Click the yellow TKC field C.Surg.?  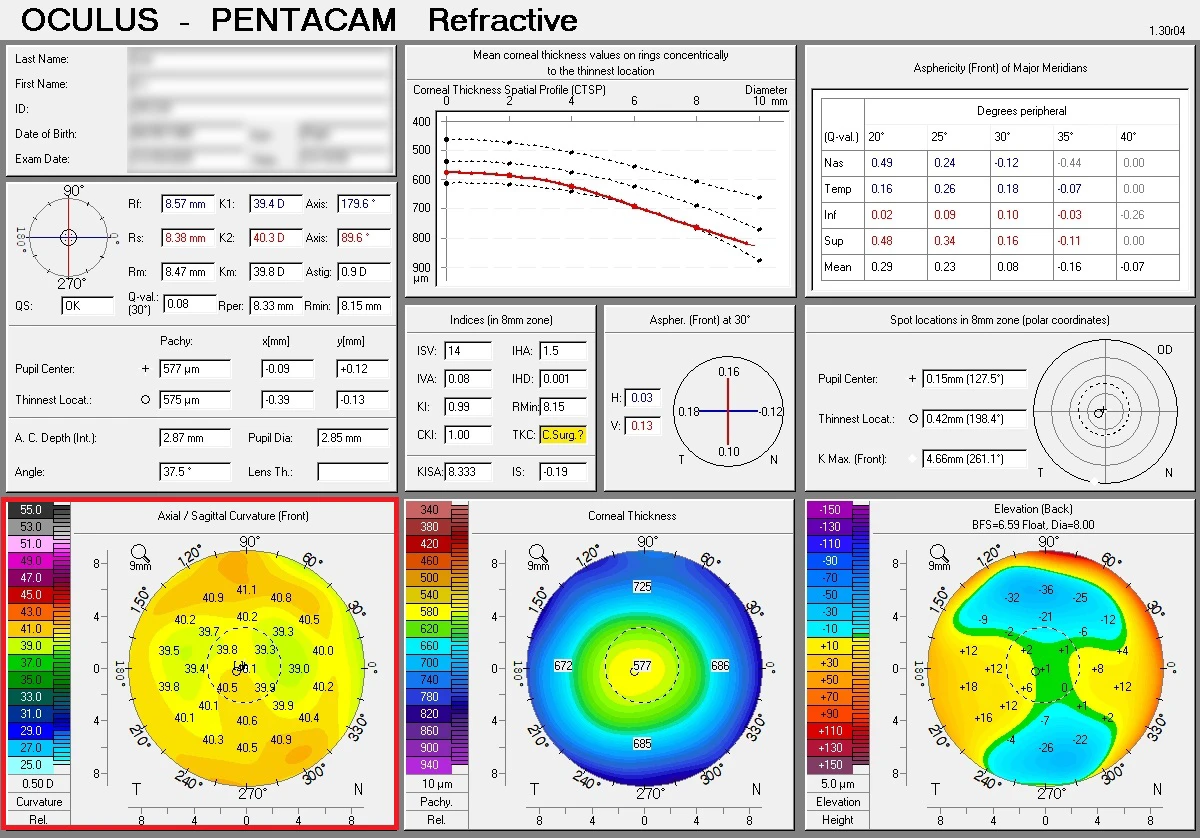click(x=562, y=435)
